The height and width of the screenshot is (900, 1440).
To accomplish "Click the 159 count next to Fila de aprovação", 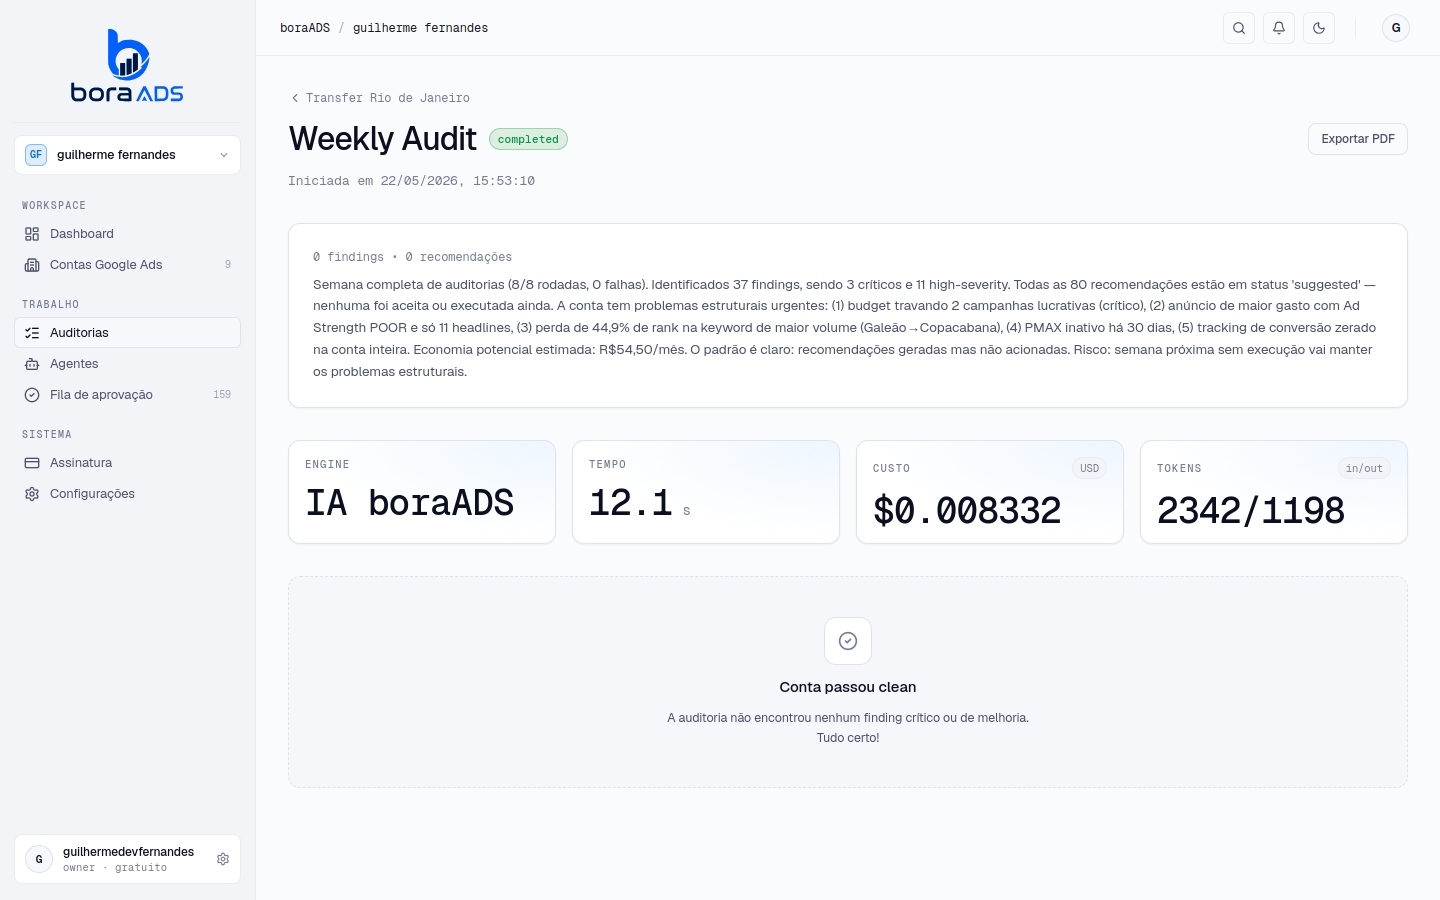I will coord(222,395).
